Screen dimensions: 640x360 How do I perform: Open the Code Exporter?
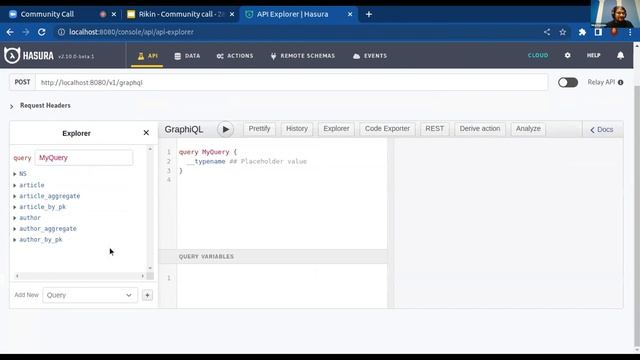(387, 129)
